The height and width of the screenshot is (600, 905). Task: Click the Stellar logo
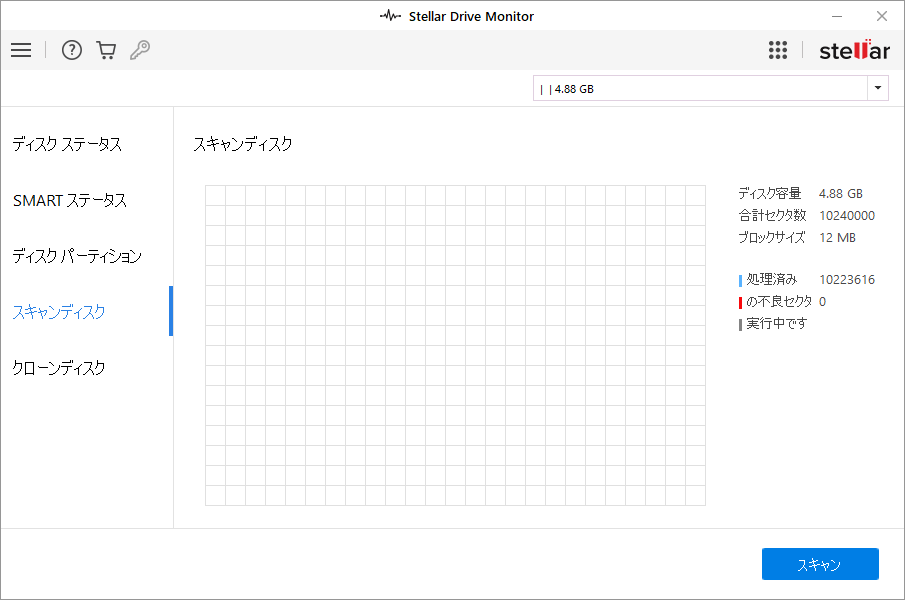853,50
